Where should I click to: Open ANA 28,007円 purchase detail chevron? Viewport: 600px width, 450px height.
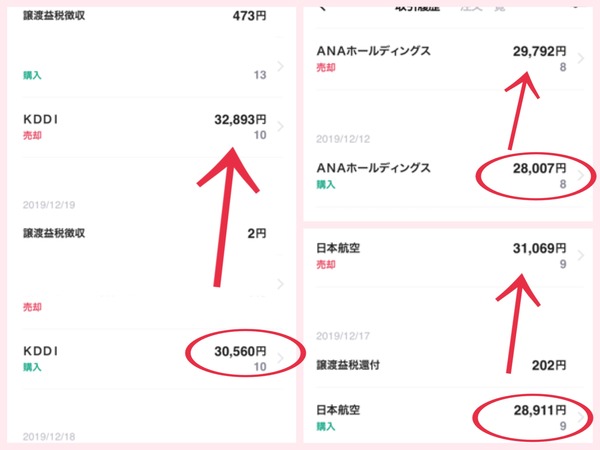tap(581, 176)
